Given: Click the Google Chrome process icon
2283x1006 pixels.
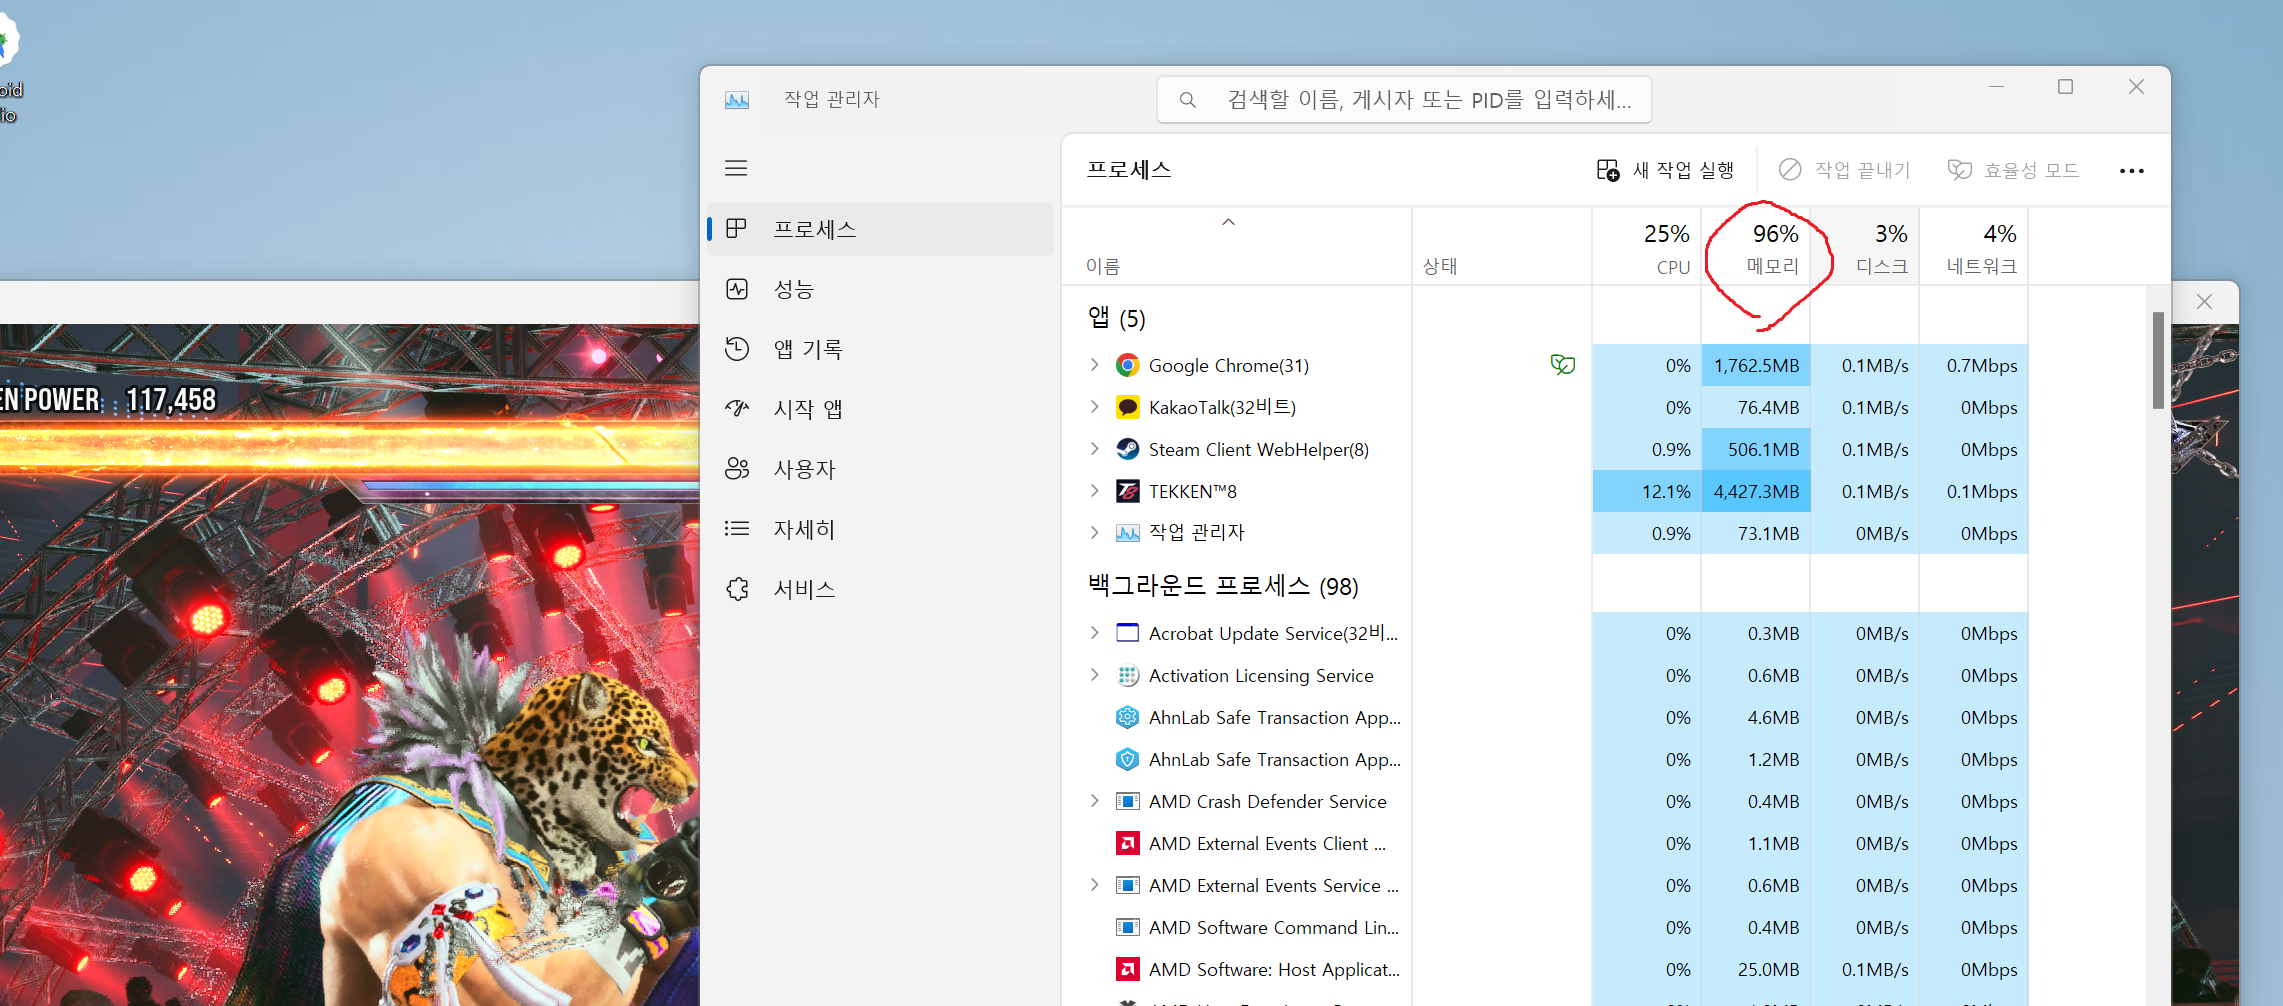Looking at the screenshot, I should pos(1127,365).
